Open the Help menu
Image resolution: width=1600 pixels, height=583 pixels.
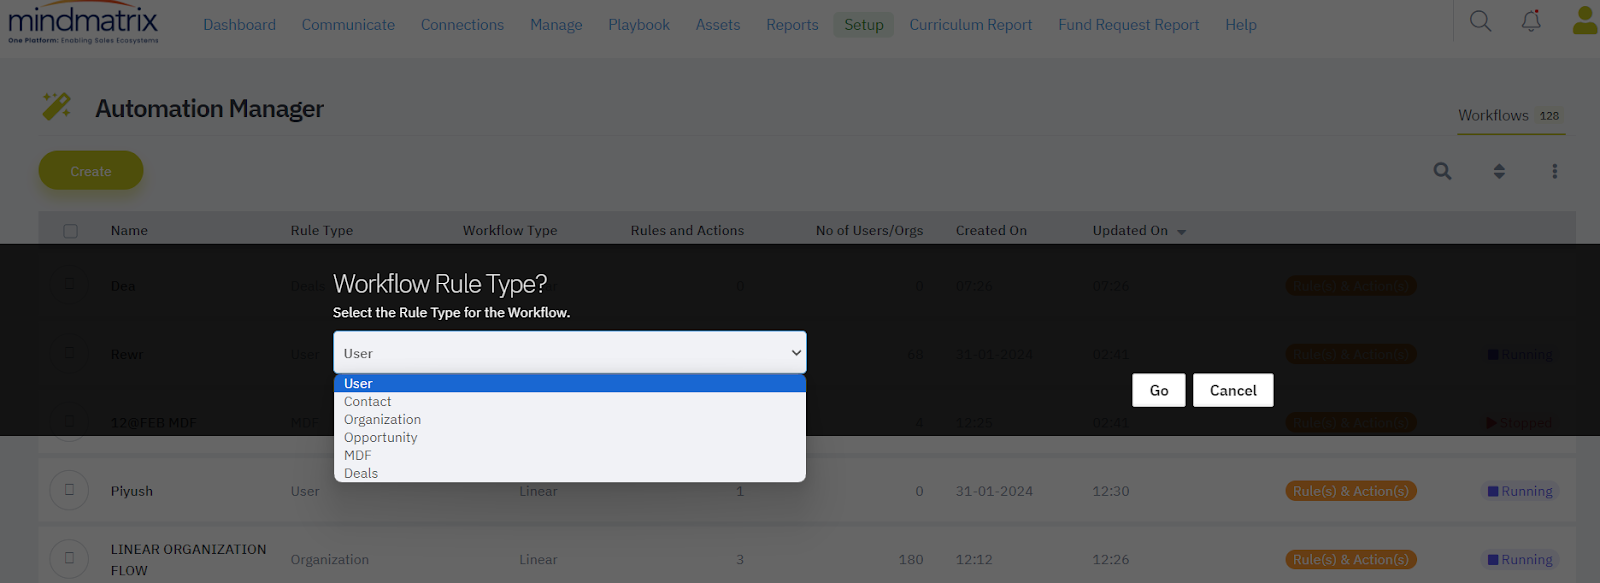[x=1241, y=24]
